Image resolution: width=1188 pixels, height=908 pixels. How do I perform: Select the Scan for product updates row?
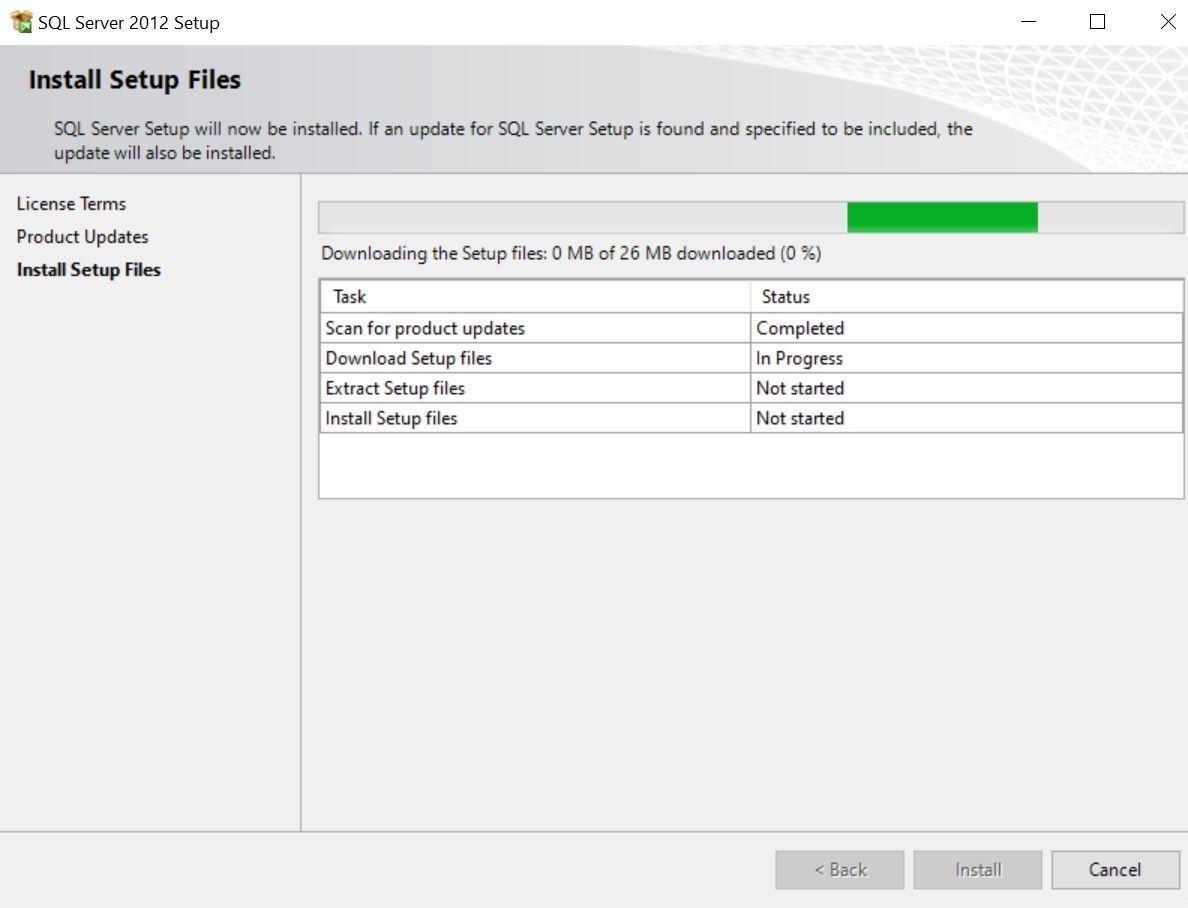coord(425,328)
